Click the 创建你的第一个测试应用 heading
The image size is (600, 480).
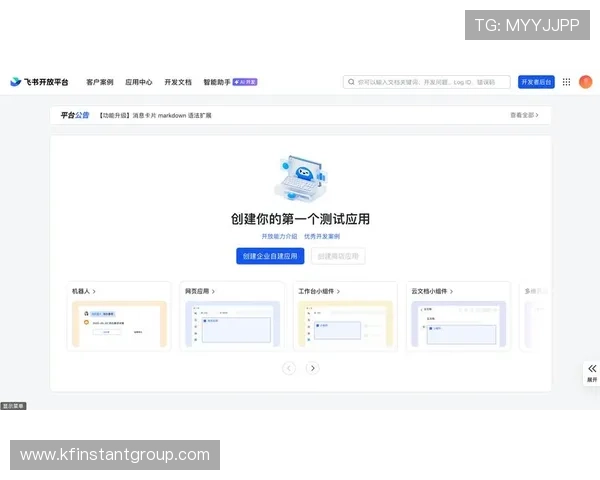click(x=300, y=219)
